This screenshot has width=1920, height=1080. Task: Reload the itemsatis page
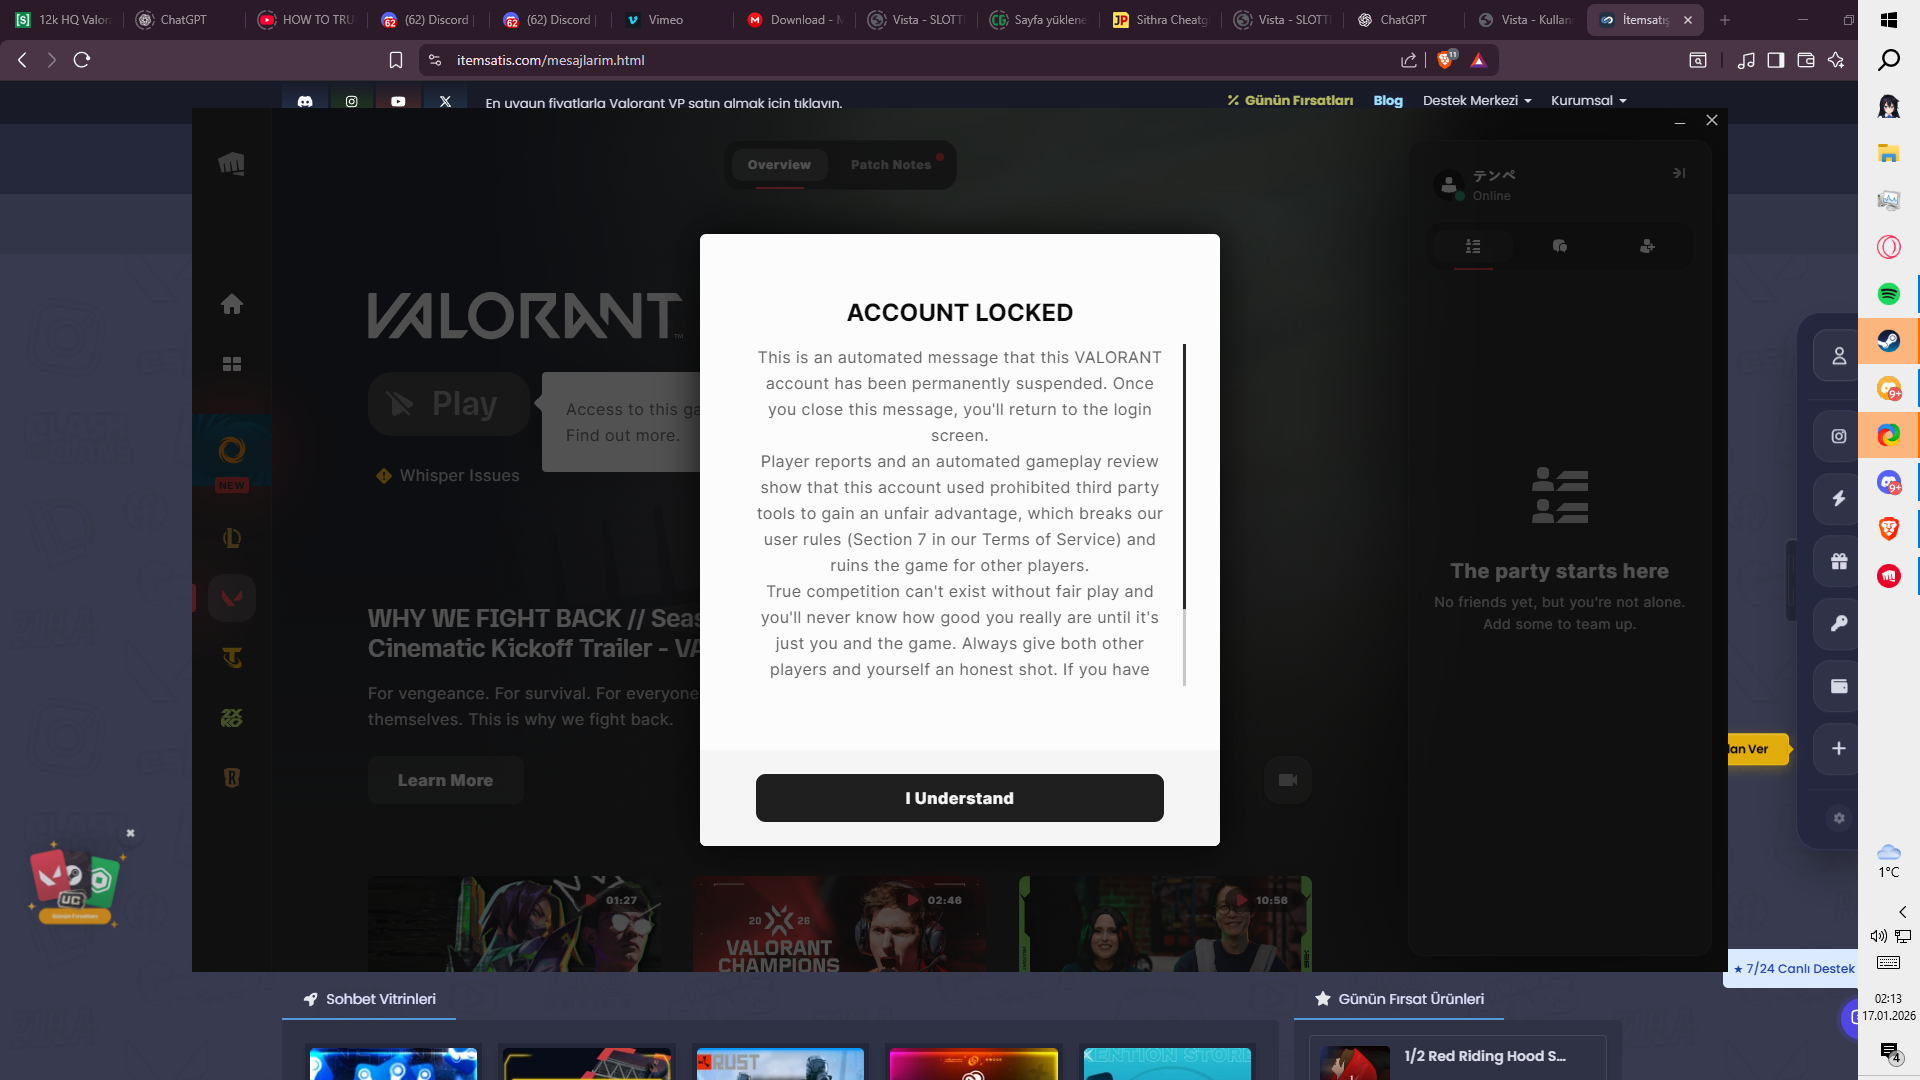[x=82, y=60]
